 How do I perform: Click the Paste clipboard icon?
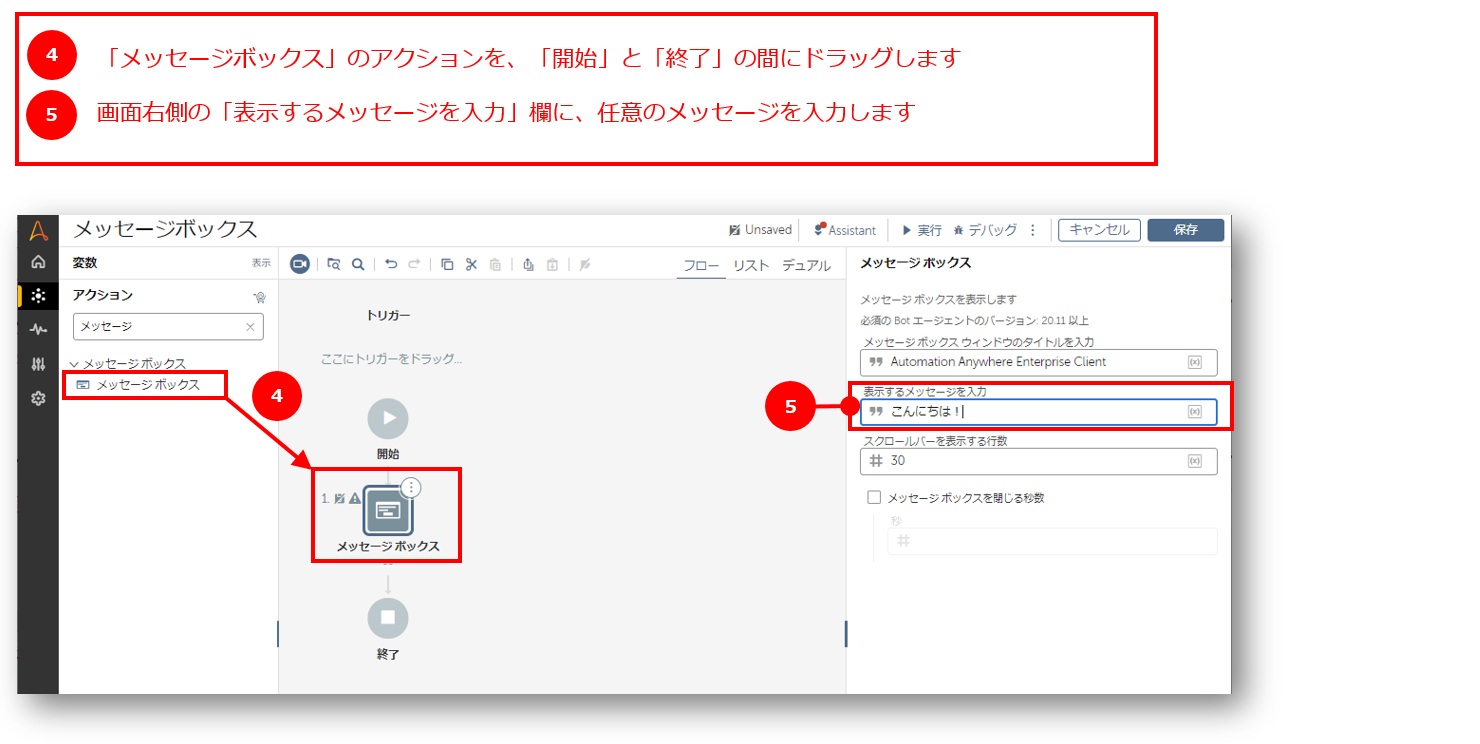495,264
